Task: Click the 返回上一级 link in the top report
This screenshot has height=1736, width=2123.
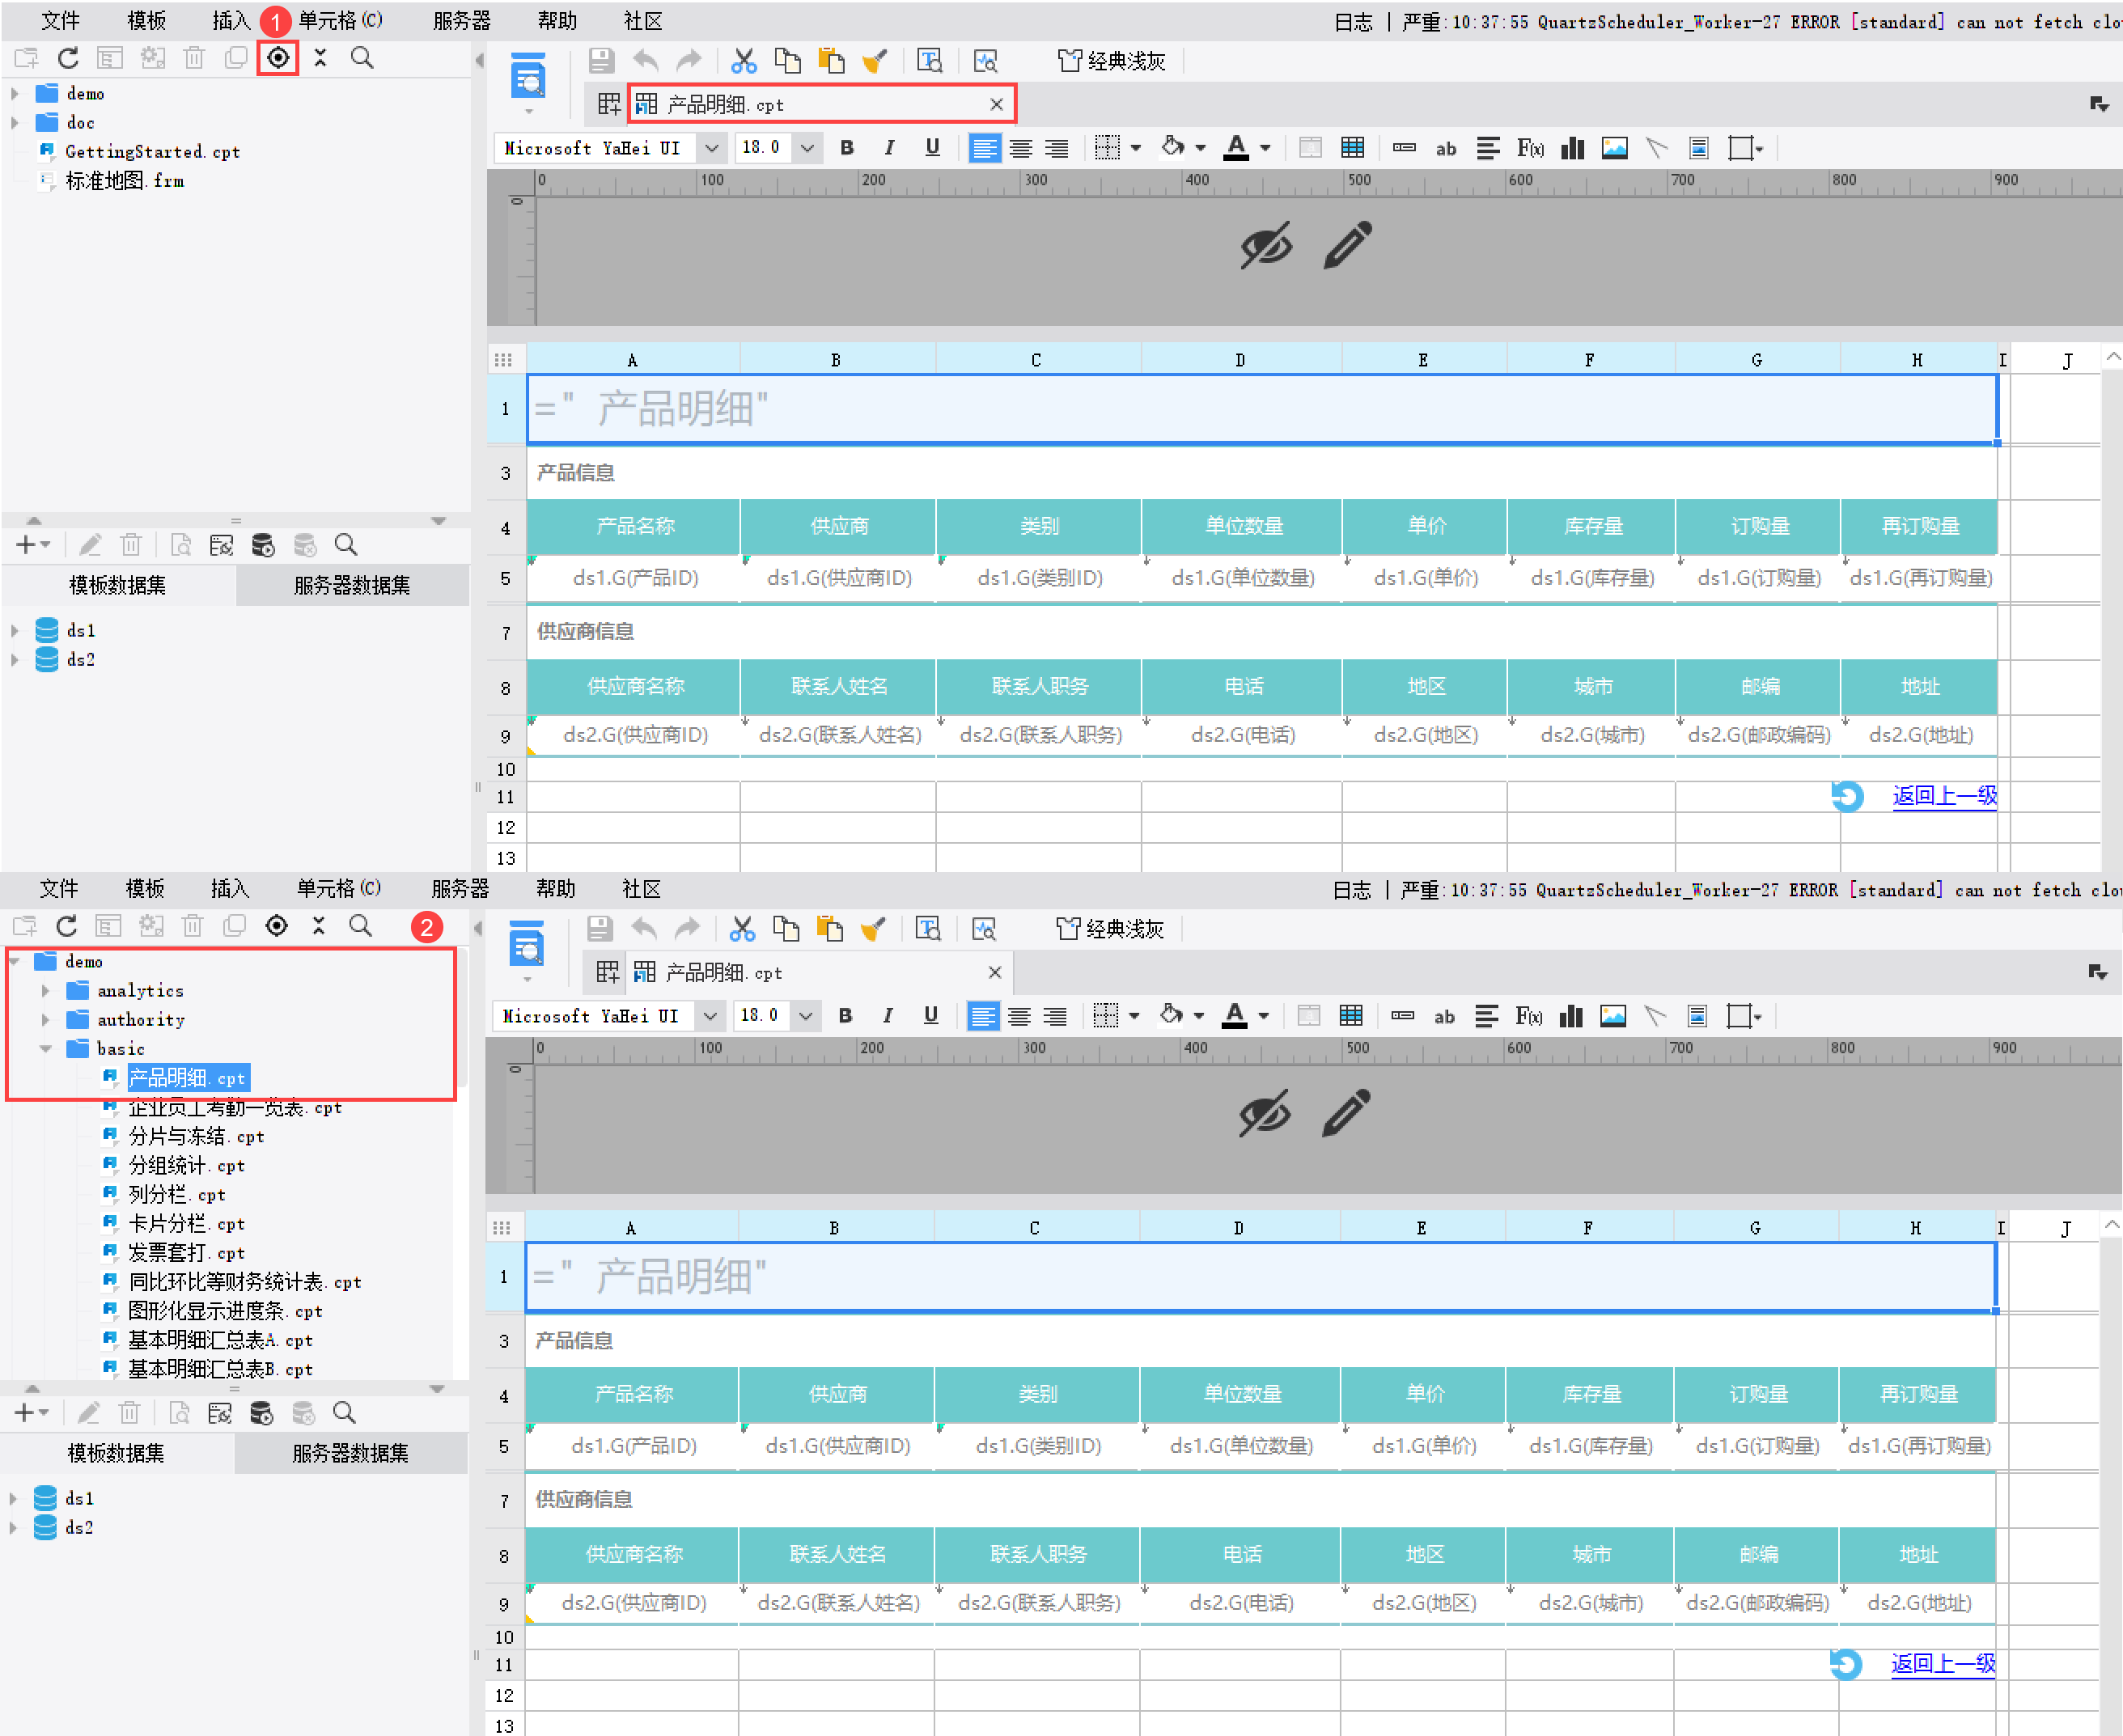Action: point(1943,796)
